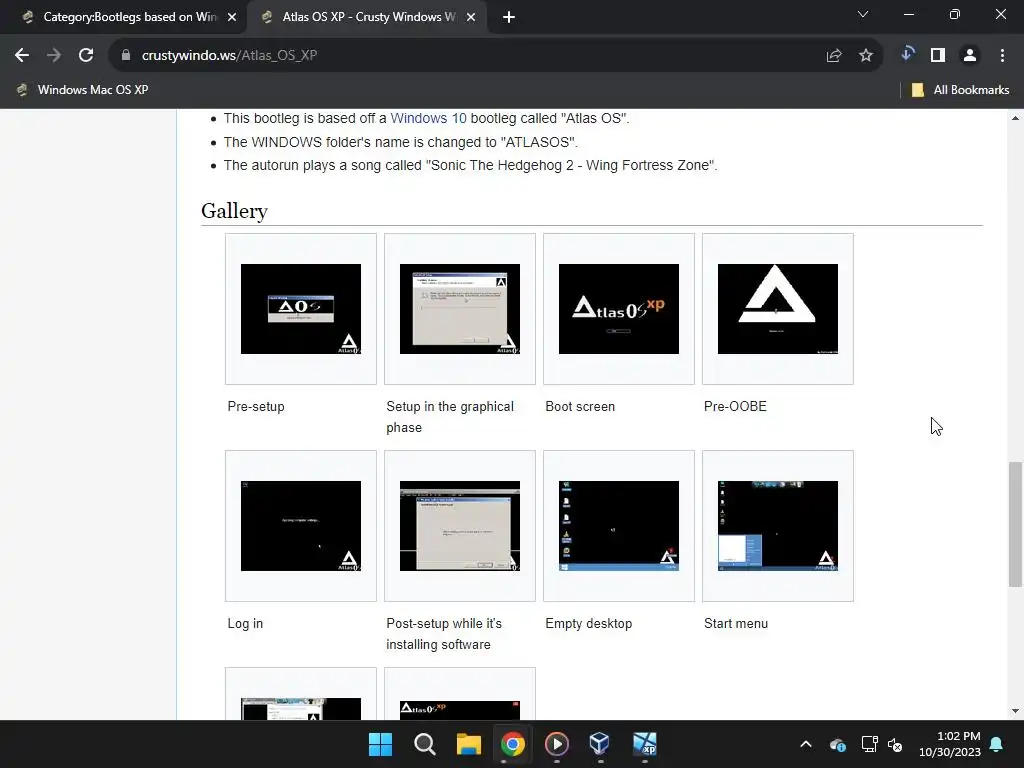Open the Pre-OOBE thumbnail
The width and height of the screenshot is (1024, 768).
pos(778,309)
